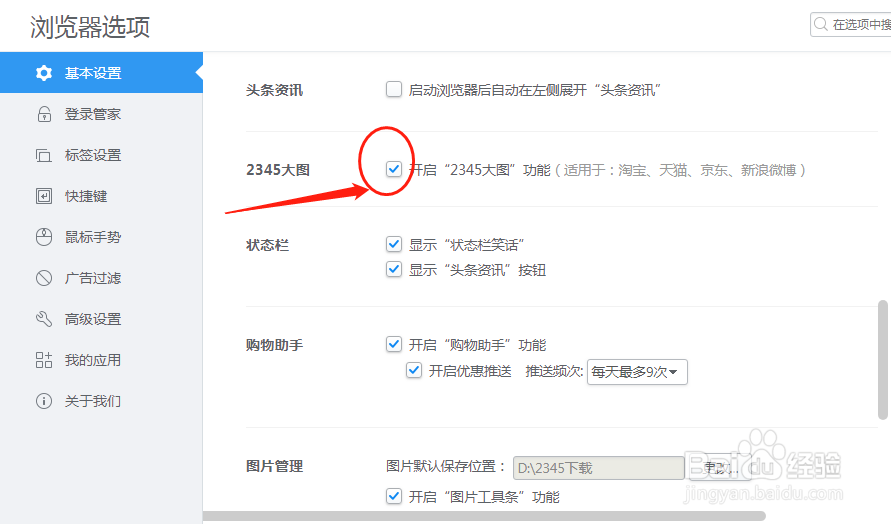This screenshot has height=524, width=891.
Task: Click the 图片默认保存位置 label
Action: pos(446,467)
